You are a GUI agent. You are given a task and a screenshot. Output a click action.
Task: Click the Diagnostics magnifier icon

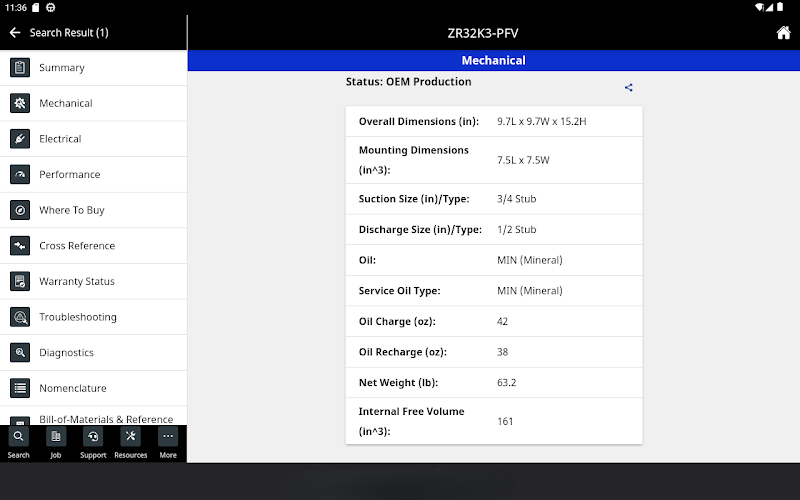[x=20, y=353]
